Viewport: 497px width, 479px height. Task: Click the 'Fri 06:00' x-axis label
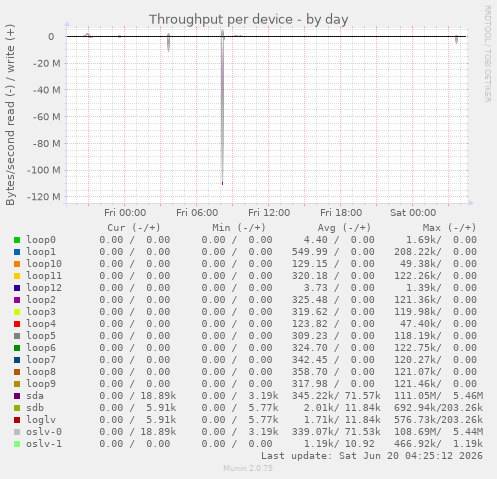point(197,213)
